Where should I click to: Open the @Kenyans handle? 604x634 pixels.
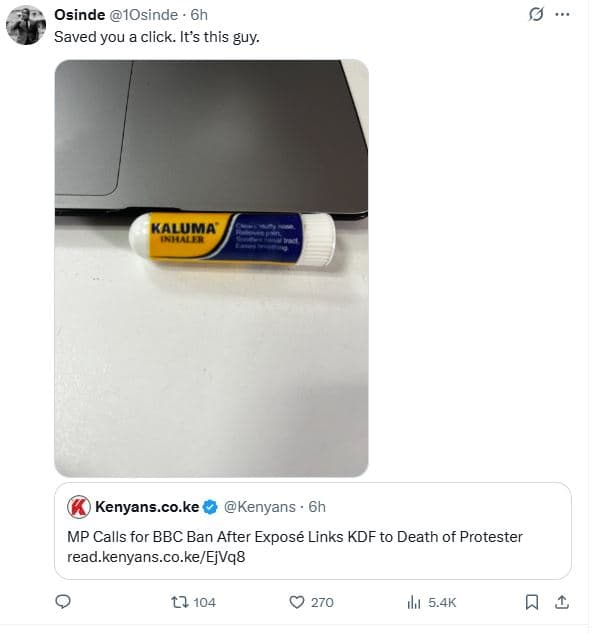(x=265, y=507)
